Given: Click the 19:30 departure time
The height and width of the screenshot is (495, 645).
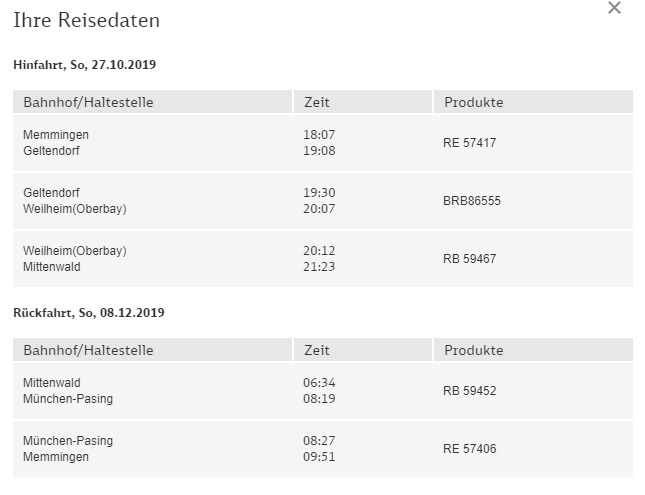Looking at the screenshot, I should click(317, 192).
